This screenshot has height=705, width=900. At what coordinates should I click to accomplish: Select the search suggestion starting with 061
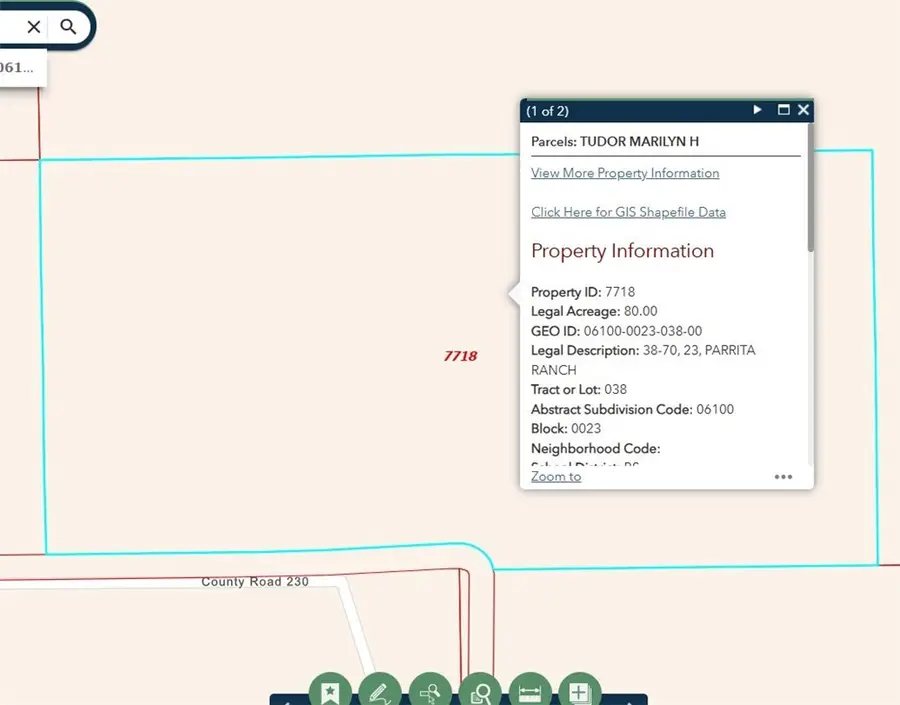(x=20, y=68)
